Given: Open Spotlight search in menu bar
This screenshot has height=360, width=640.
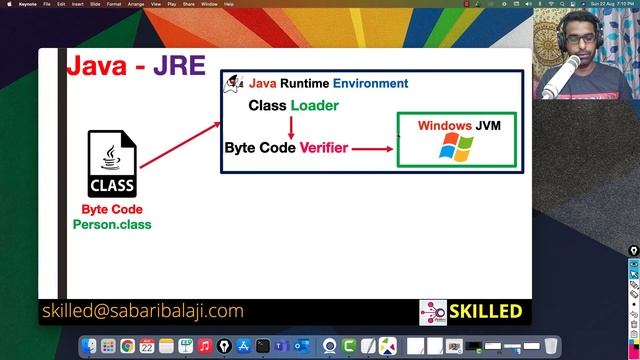Looking at the screenshot, I should coord(562,4).
